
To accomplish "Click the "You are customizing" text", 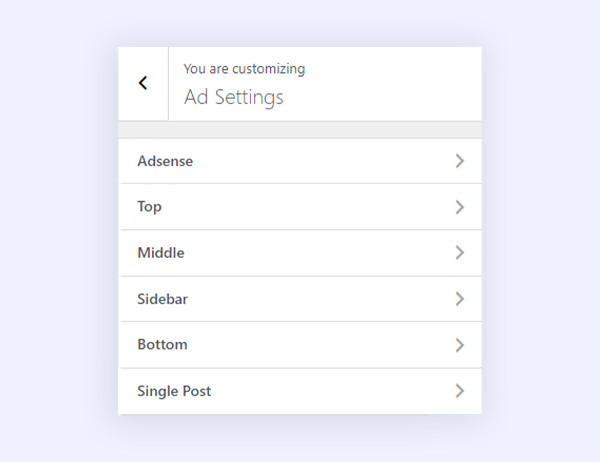I will [x=244, y=69].
